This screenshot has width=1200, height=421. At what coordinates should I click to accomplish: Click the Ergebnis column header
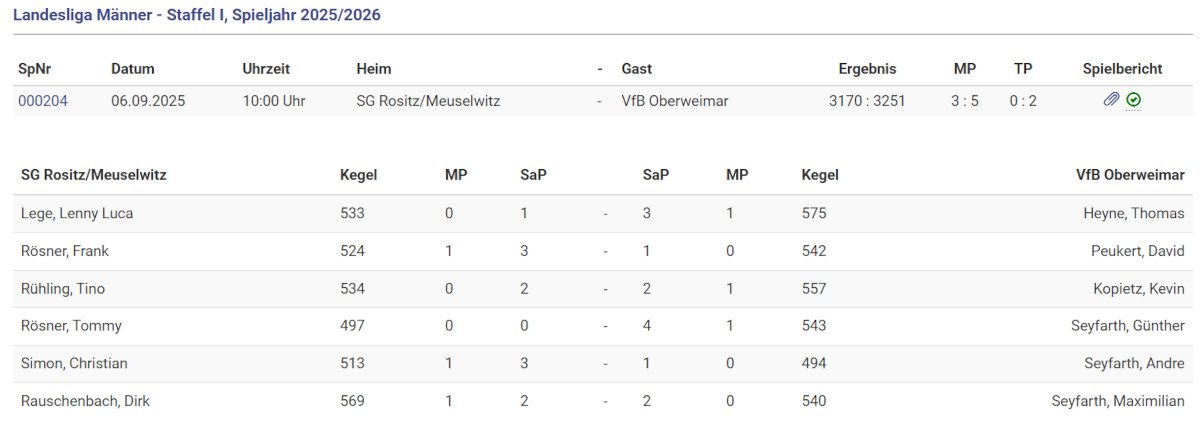(x=867, y=69)
